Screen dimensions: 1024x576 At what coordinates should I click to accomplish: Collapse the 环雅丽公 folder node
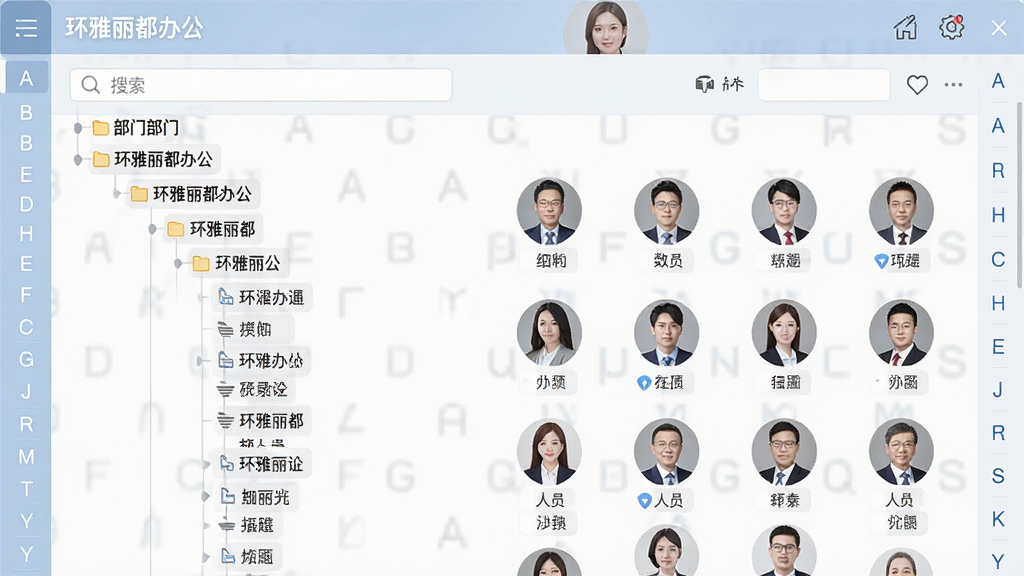[x=178, y=263]
